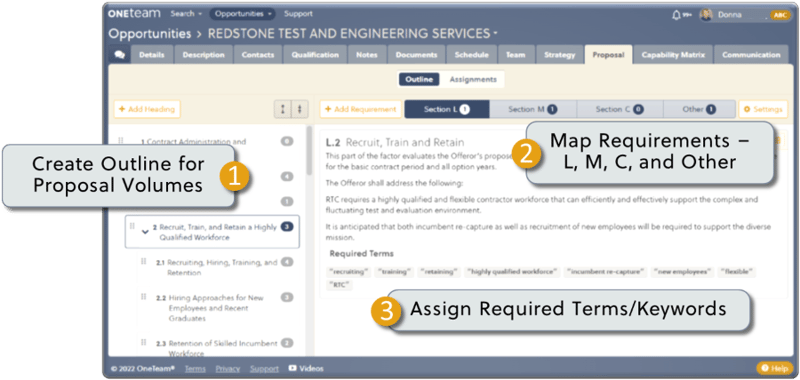Screen dimensions: 800x380
Task: Open the Communication tab
Action: pos(752,55)
